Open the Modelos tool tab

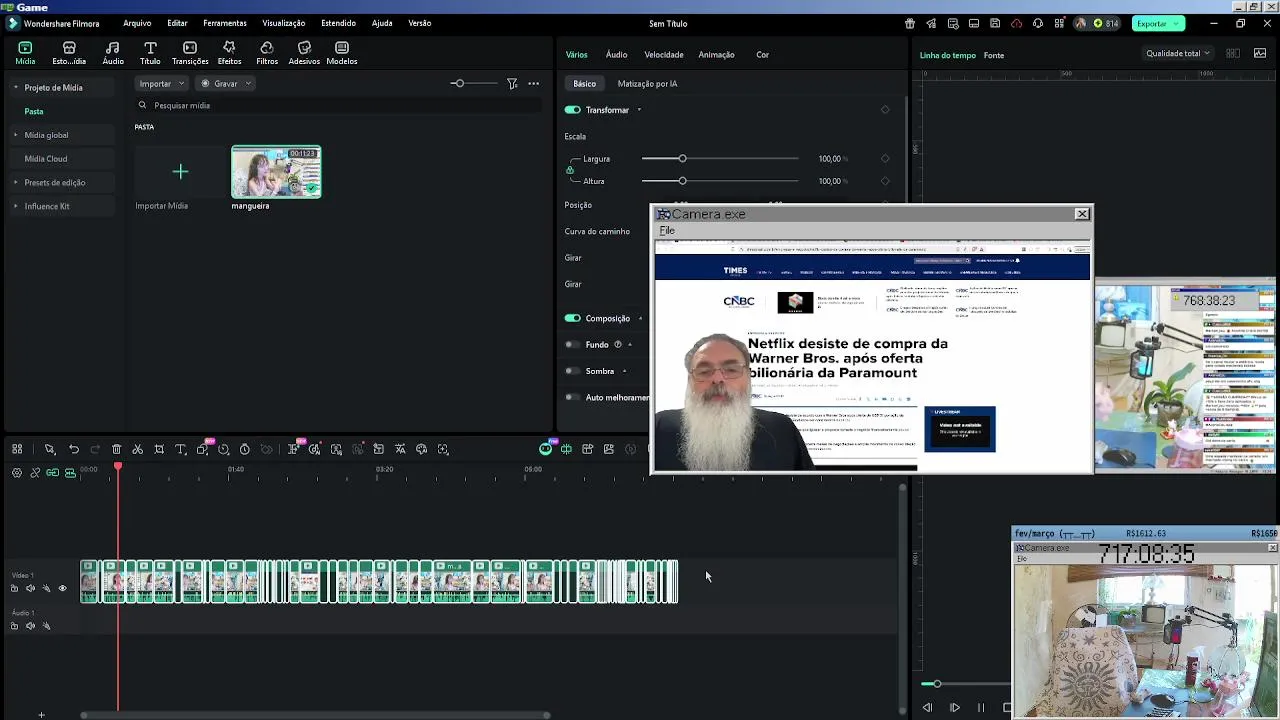point(342,53)
